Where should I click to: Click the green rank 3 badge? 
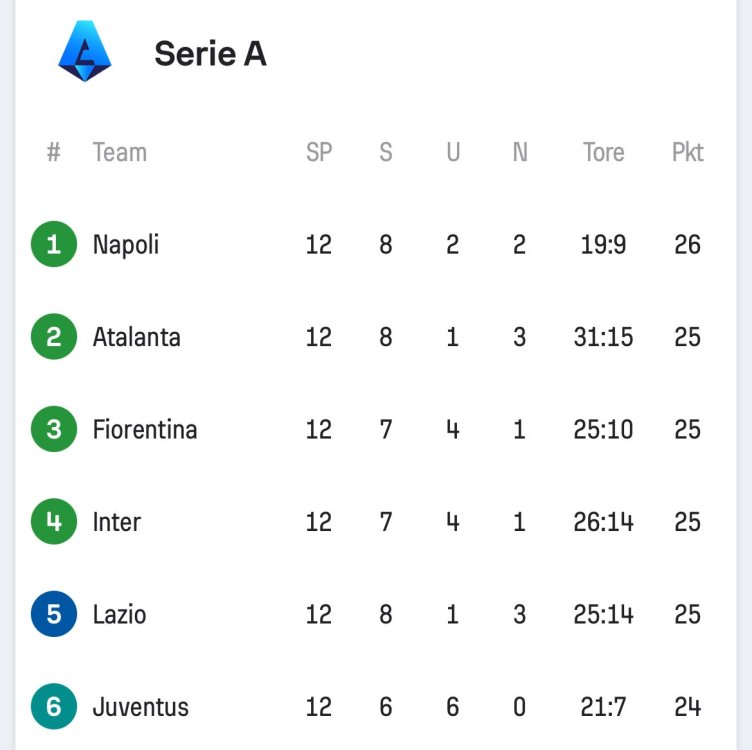[54, 429]
